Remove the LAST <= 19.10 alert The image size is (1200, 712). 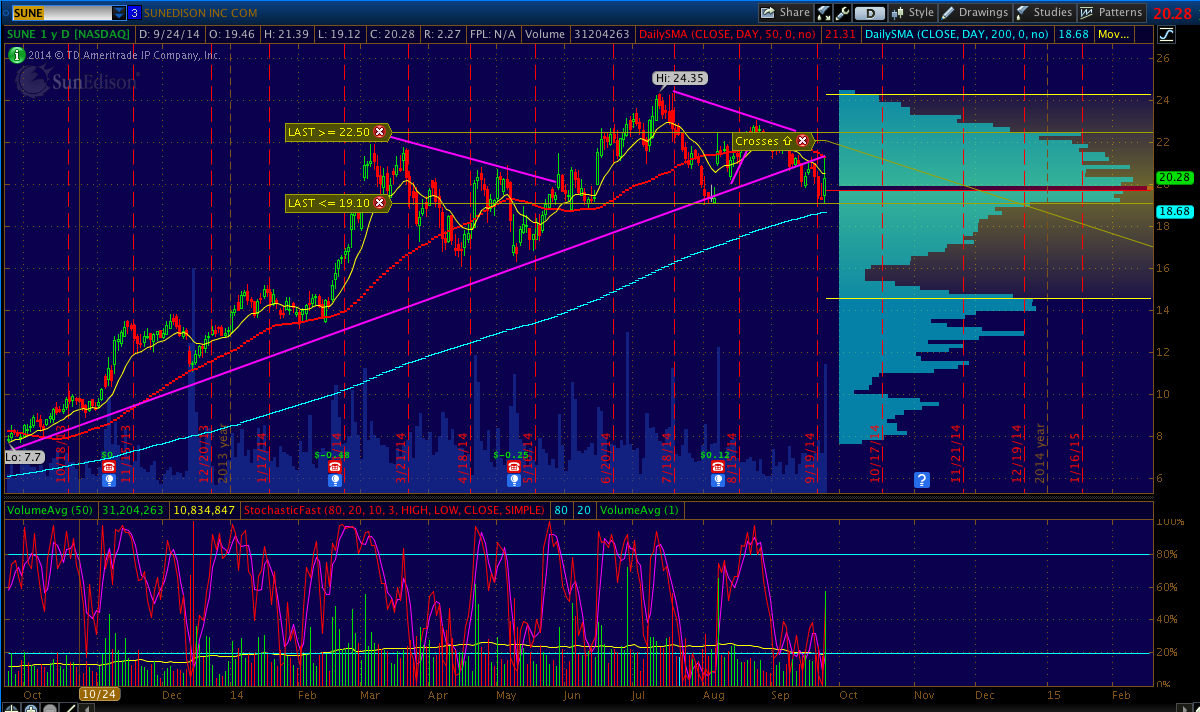(x=379, y=203)
